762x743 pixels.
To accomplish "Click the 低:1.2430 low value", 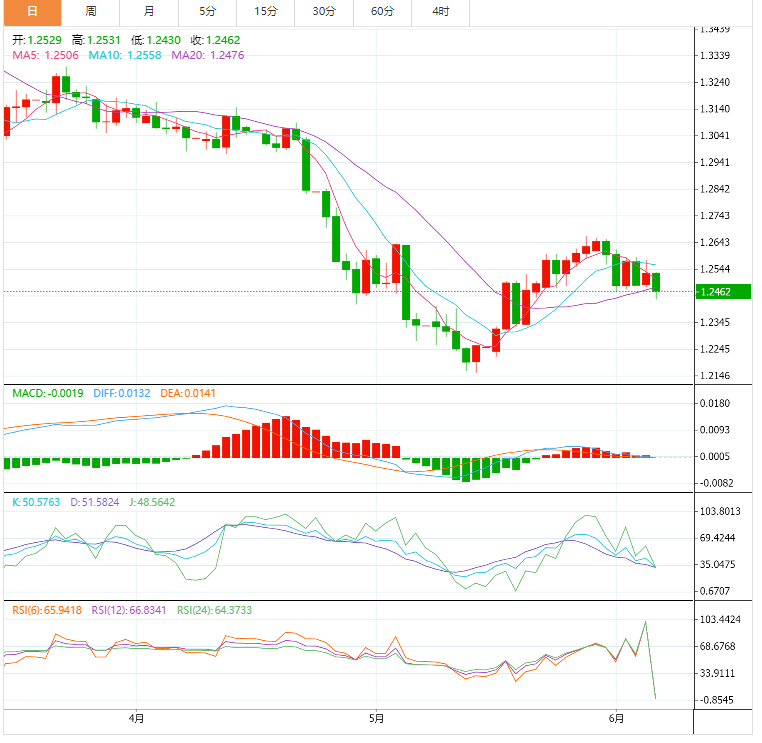I will point(156,40).
